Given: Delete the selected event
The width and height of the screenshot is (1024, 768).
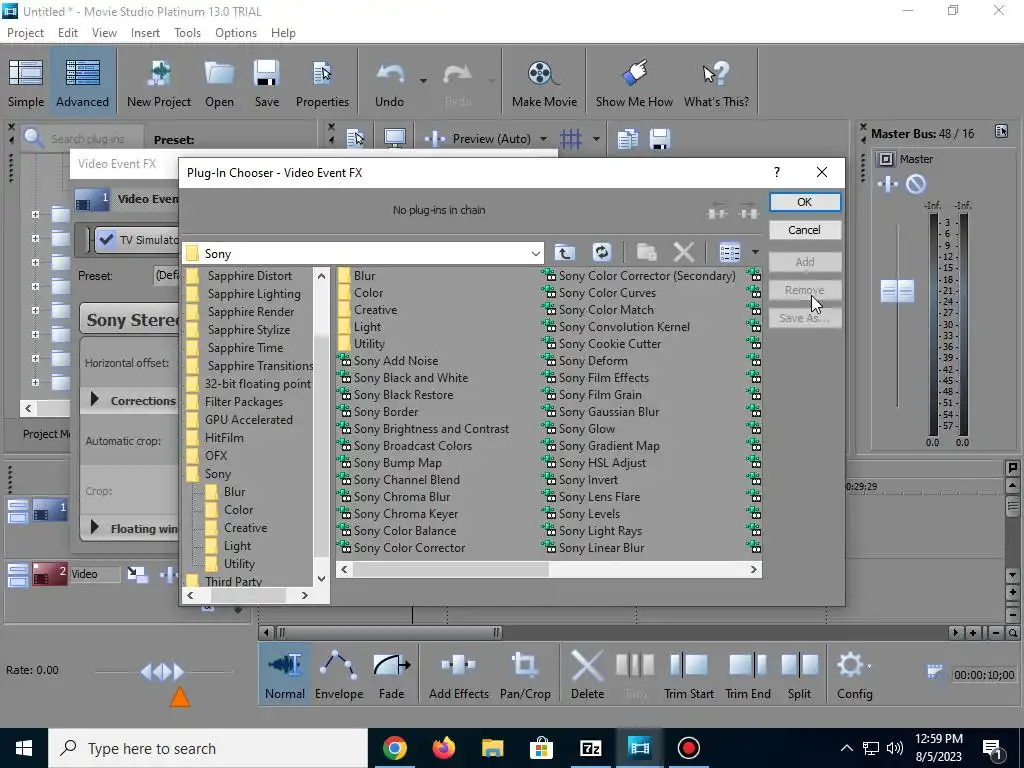Looking at the screenshot, I should point(587,675).
